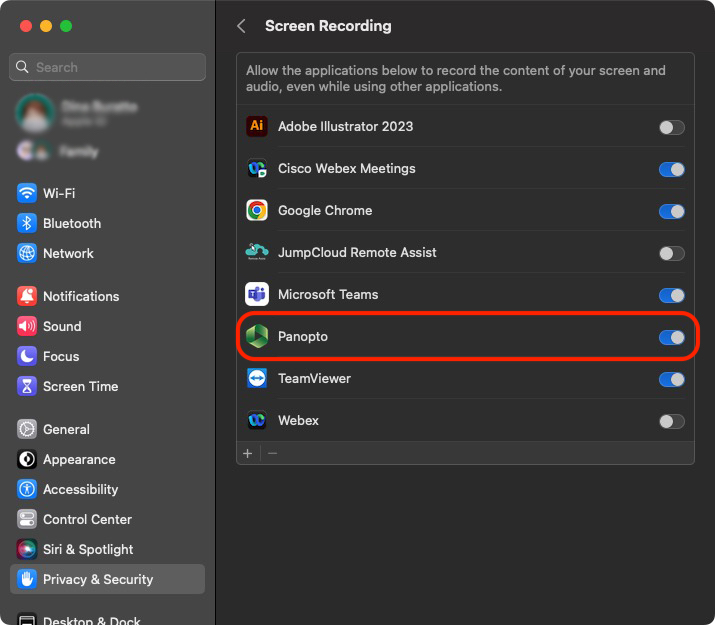Click the Sound speaker icon

[x=27, y=326]
